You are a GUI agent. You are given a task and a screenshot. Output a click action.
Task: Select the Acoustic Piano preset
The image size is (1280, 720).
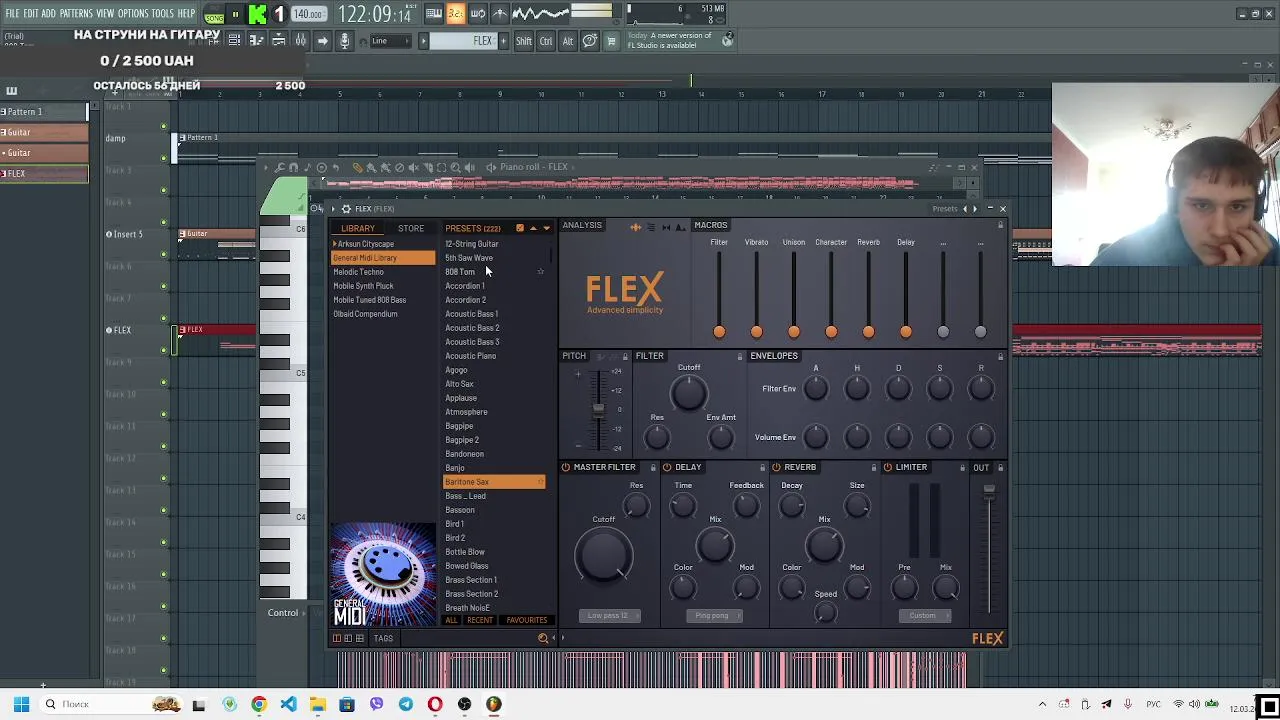pos(471,356)
